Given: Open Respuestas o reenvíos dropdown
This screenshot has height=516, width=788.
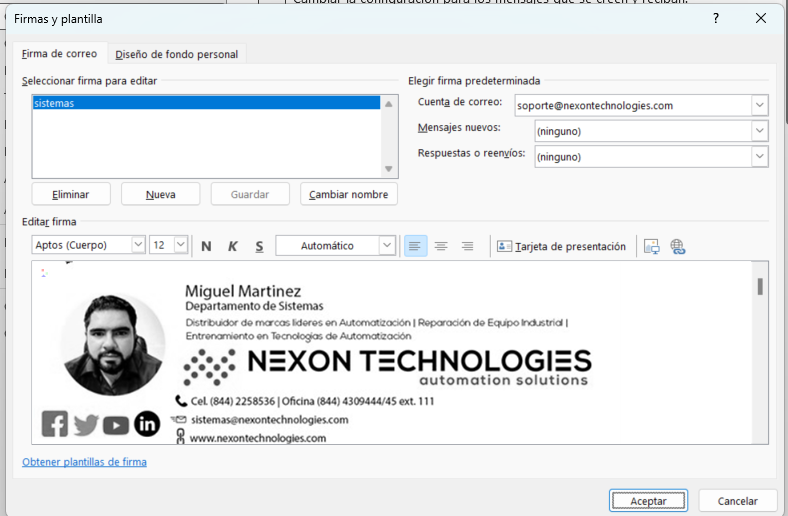Looking at the screenshot, I should [x=759, y=157].
